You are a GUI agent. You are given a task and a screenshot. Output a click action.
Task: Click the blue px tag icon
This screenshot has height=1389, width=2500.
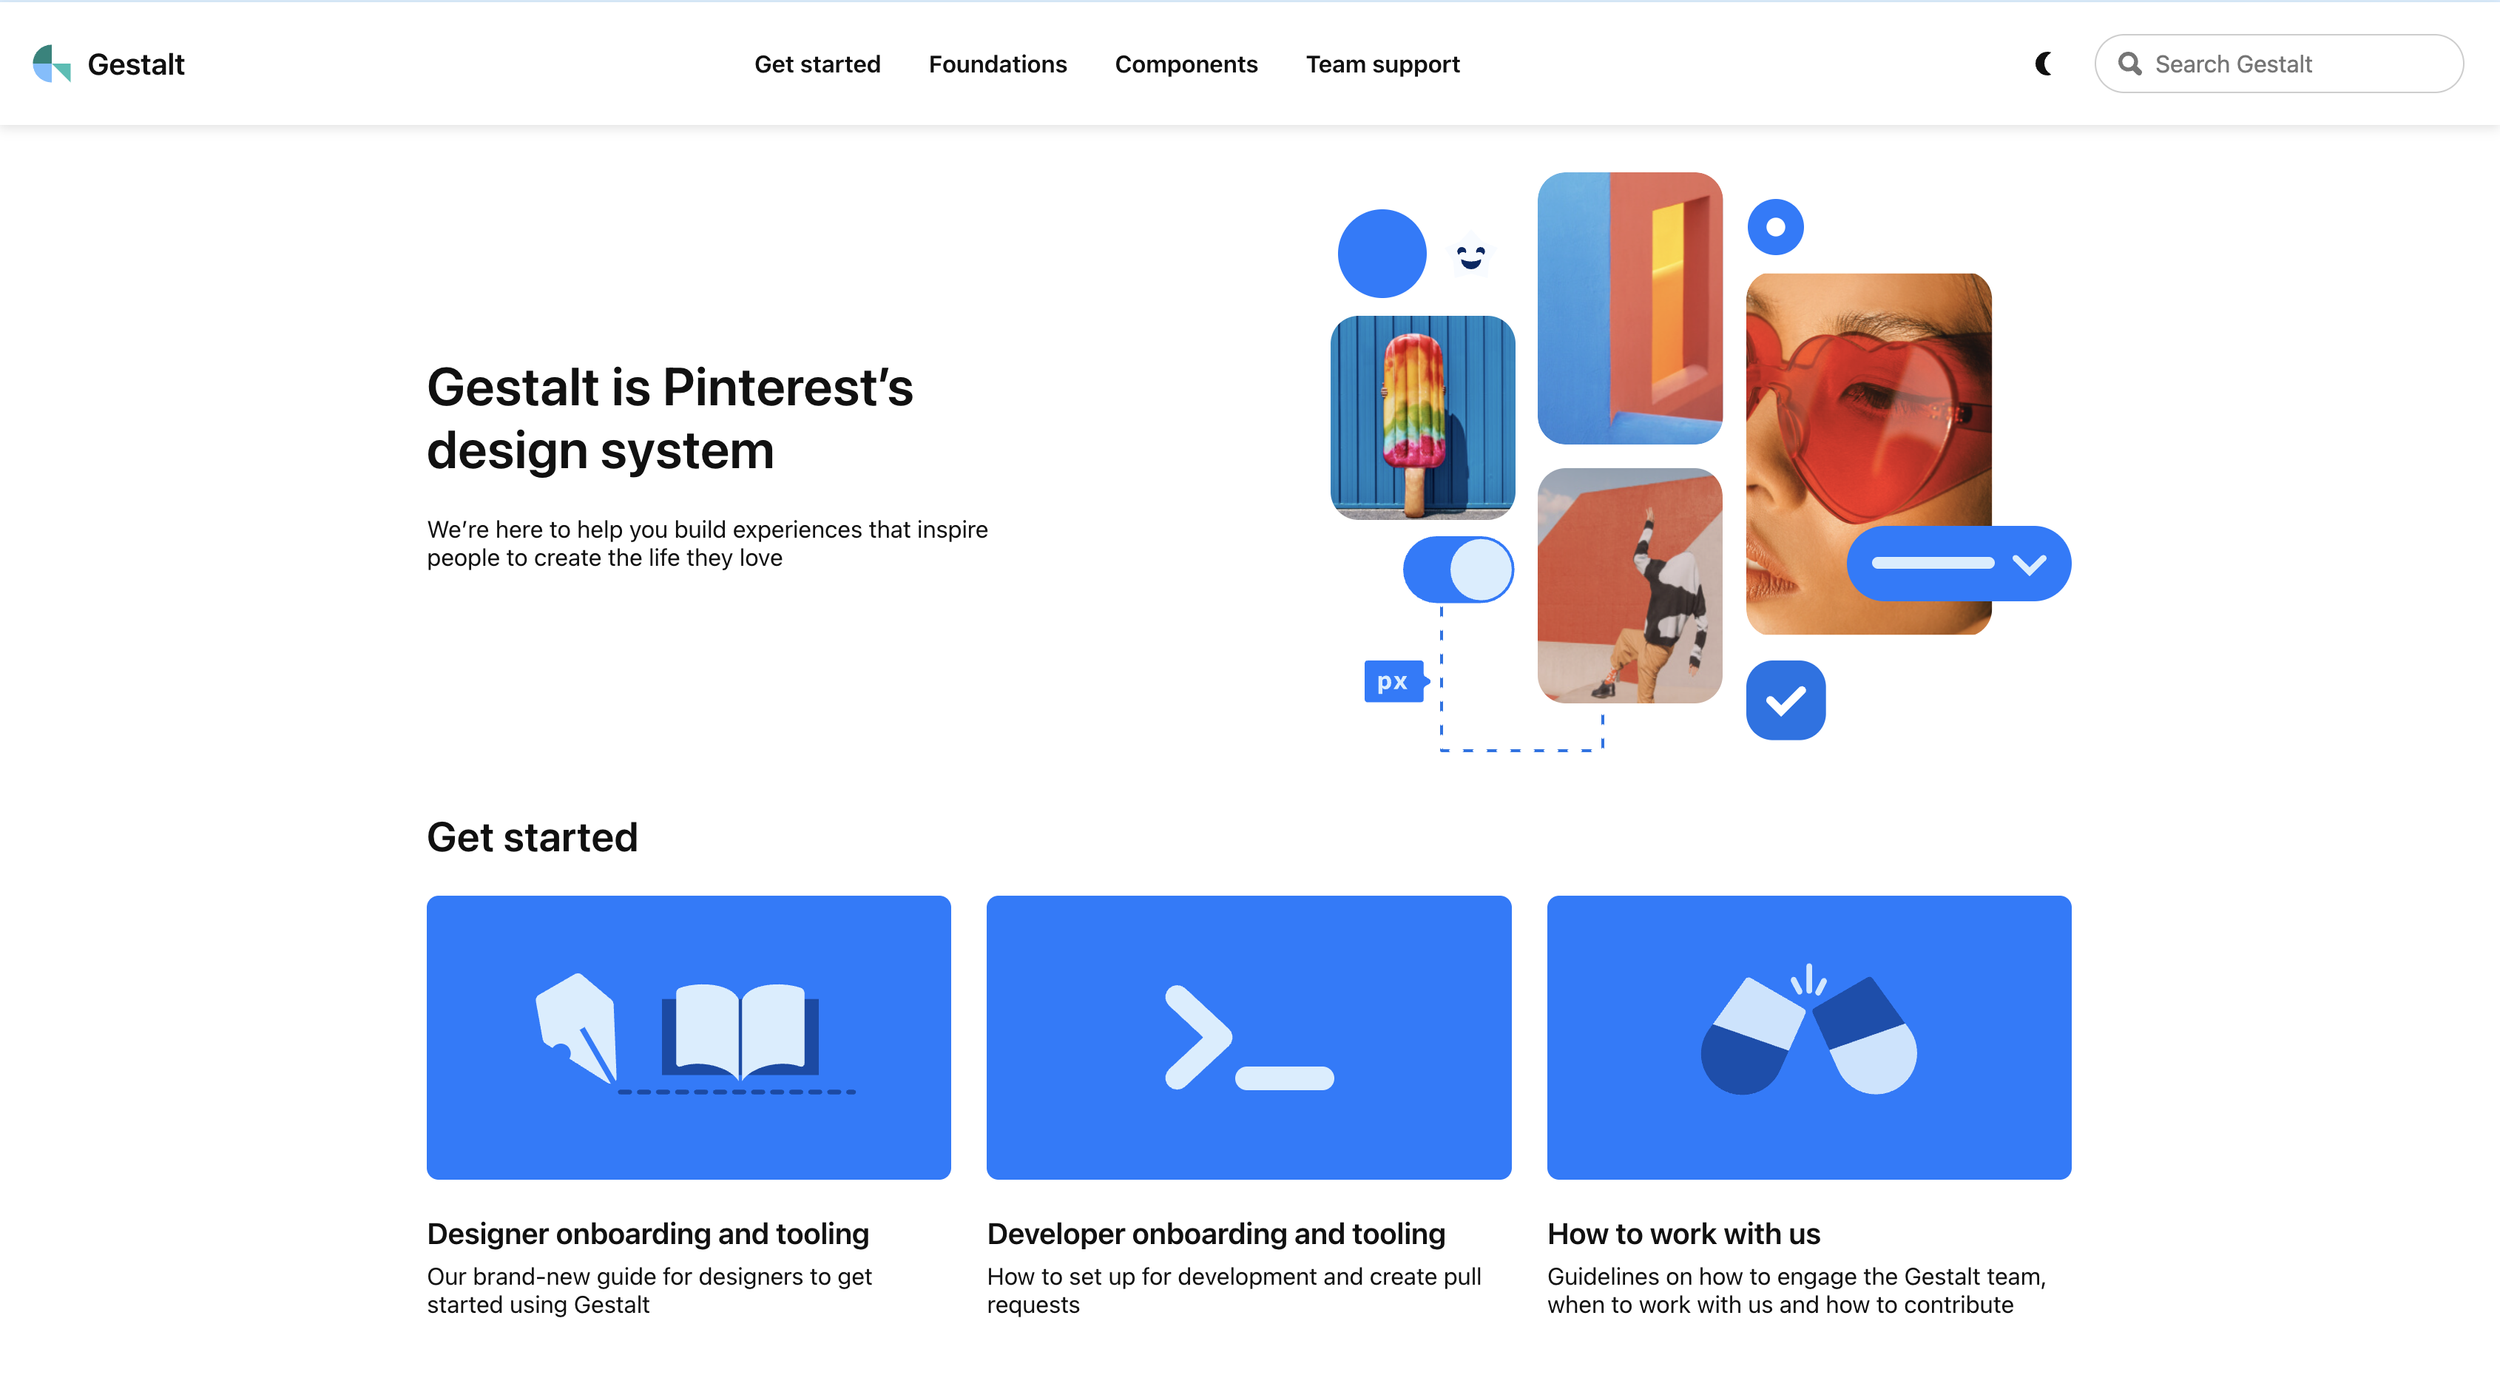[1394, 682]
